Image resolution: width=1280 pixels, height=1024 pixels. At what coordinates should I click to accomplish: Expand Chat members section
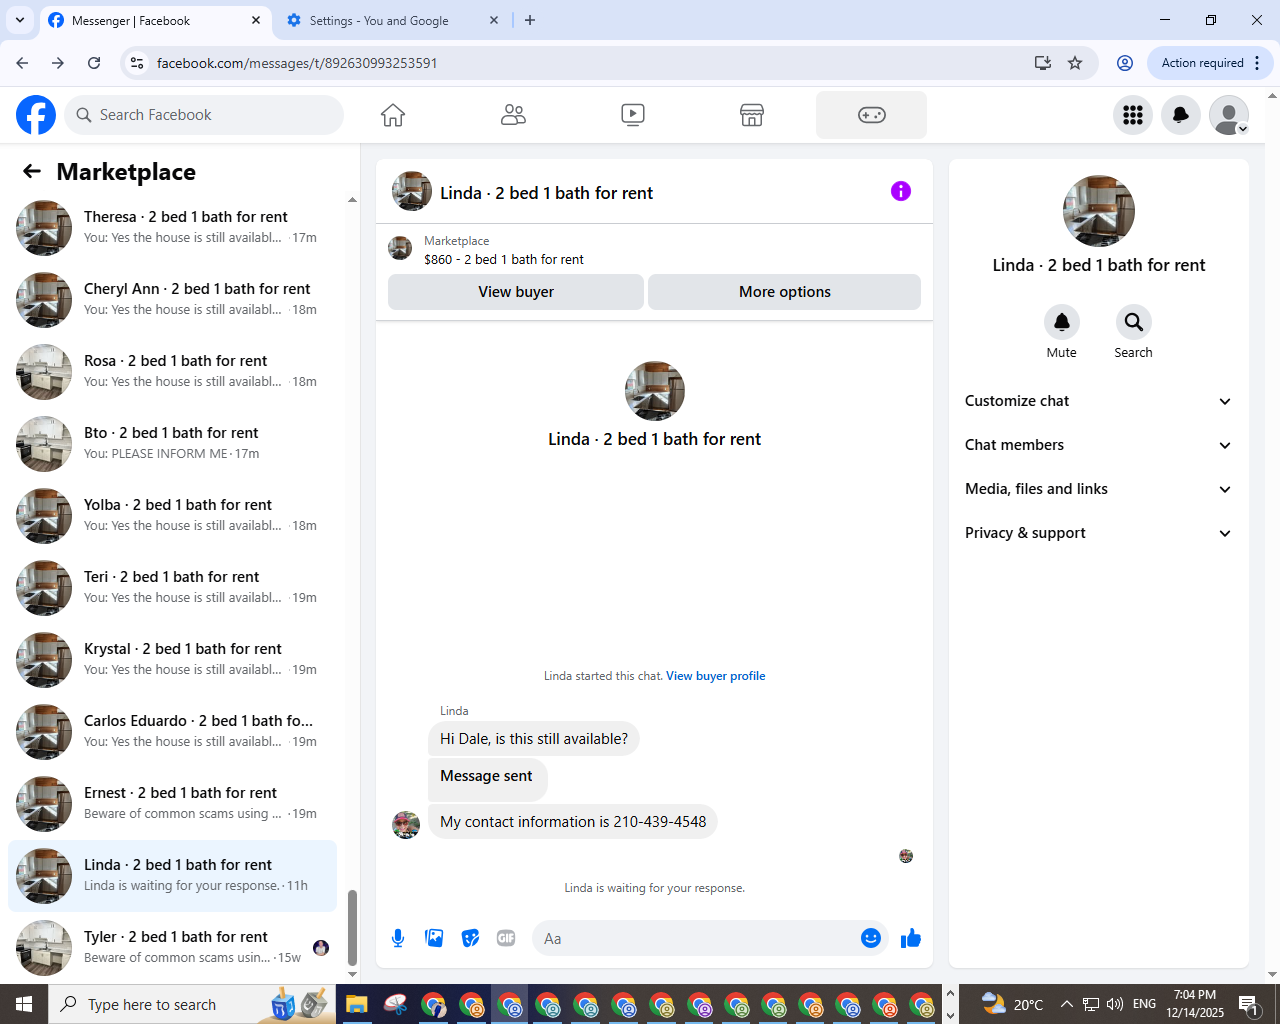pos(1099,445)
